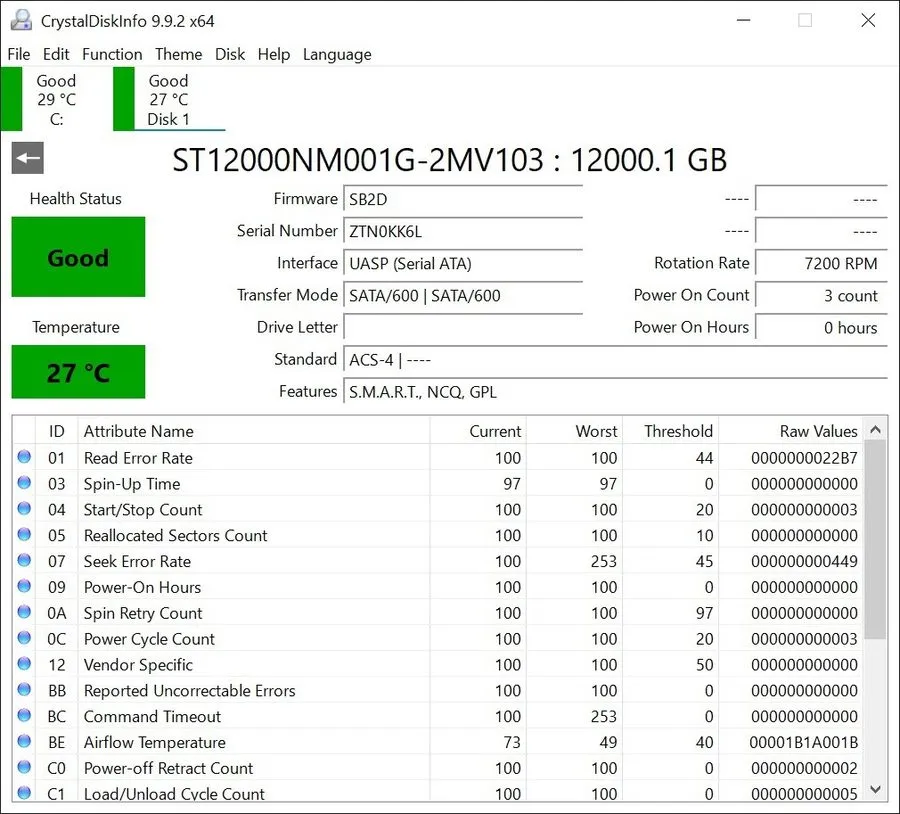Click status dot for Airflow Temperature
This screenshot has width=900, height=814.
point(24,741)
